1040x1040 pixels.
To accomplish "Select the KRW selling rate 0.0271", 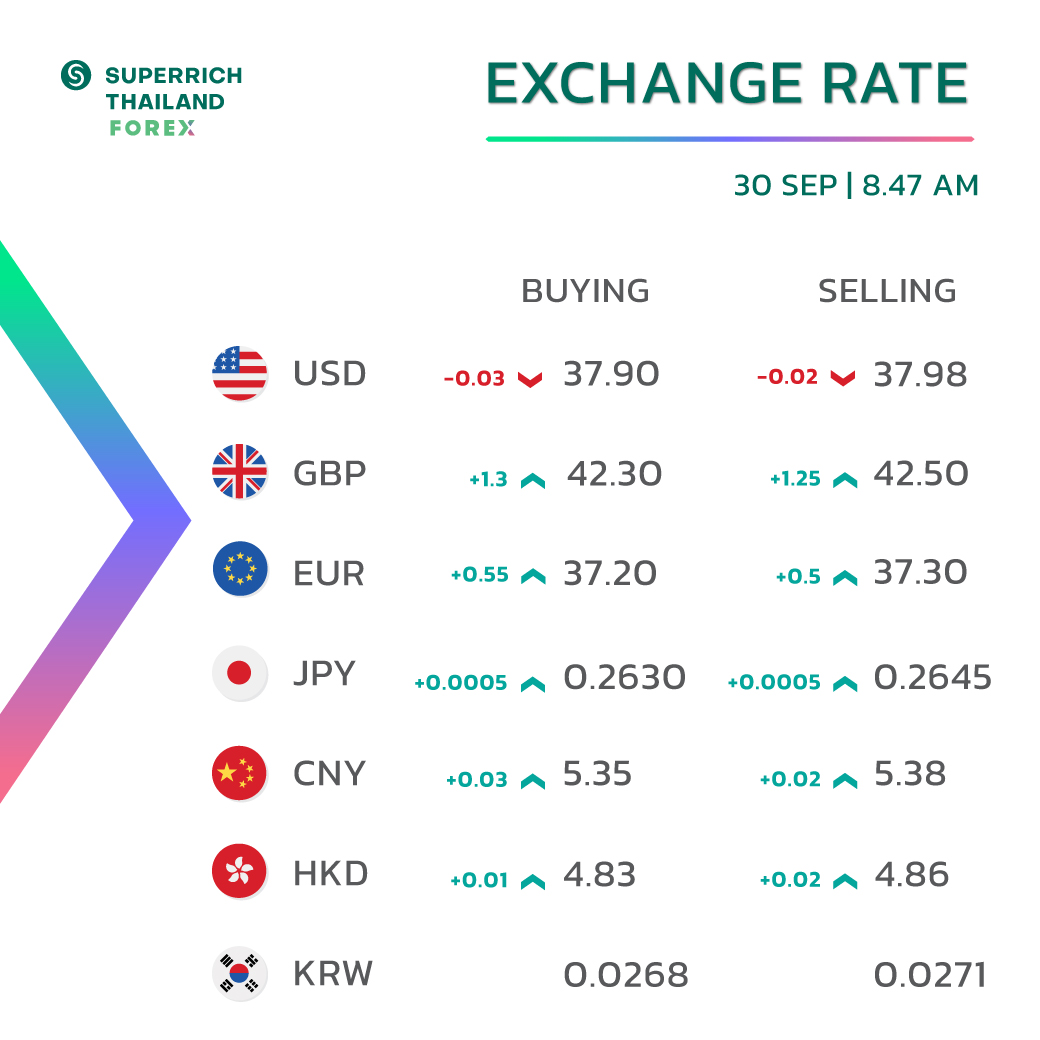I will 930,975.
